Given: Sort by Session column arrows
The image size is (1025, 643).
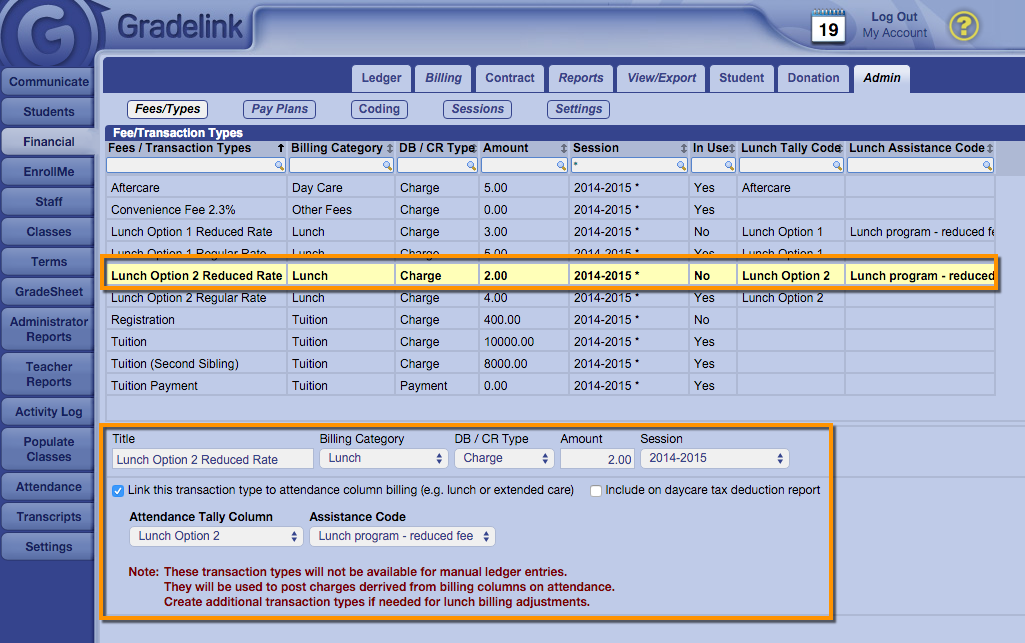Looking at the screenshot, I should click(684, 149).
